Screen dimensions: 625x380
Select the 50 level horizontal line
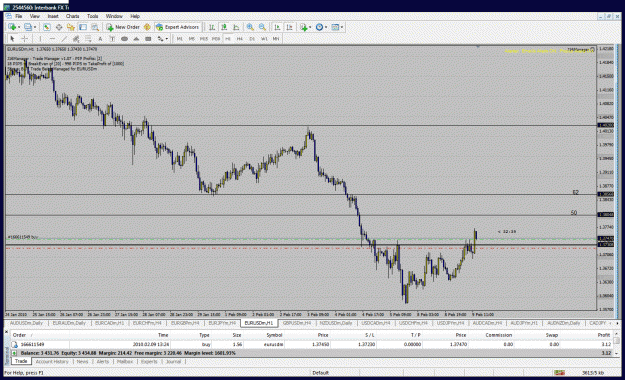301,215
